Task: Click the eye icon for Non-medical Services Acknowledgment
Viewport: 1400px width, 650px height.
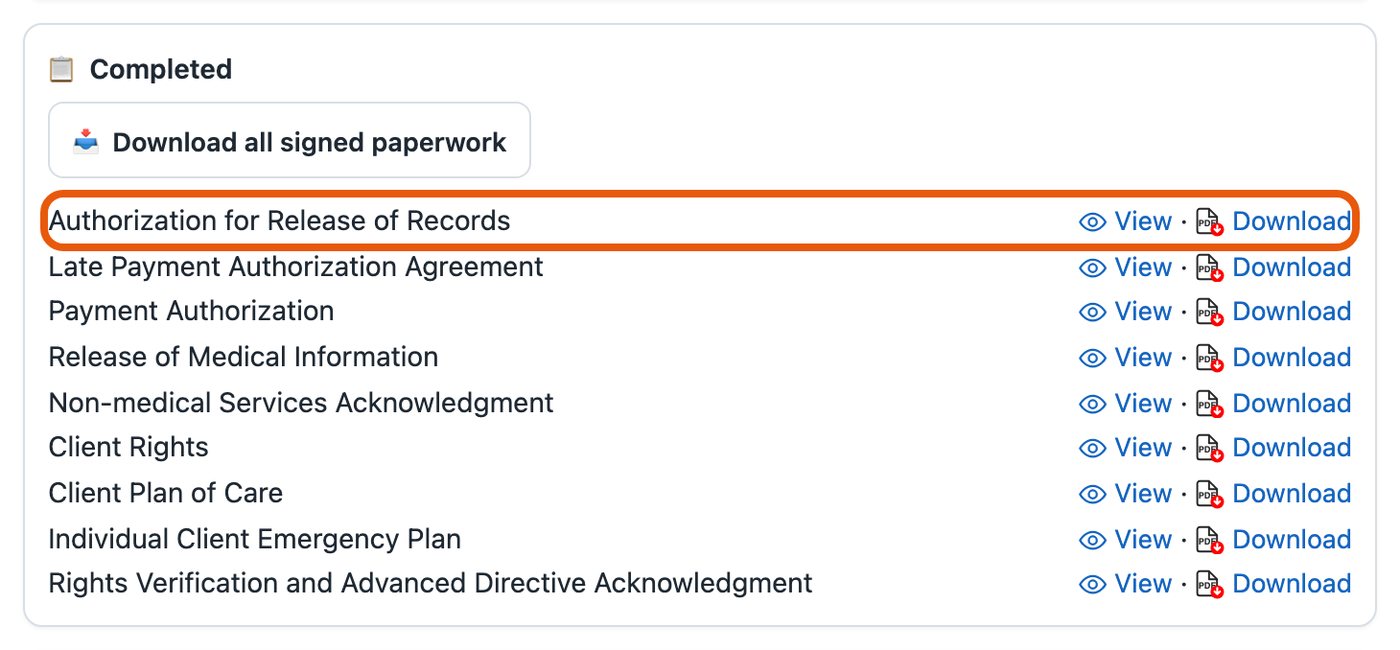Action: (x=1093, y=404)
